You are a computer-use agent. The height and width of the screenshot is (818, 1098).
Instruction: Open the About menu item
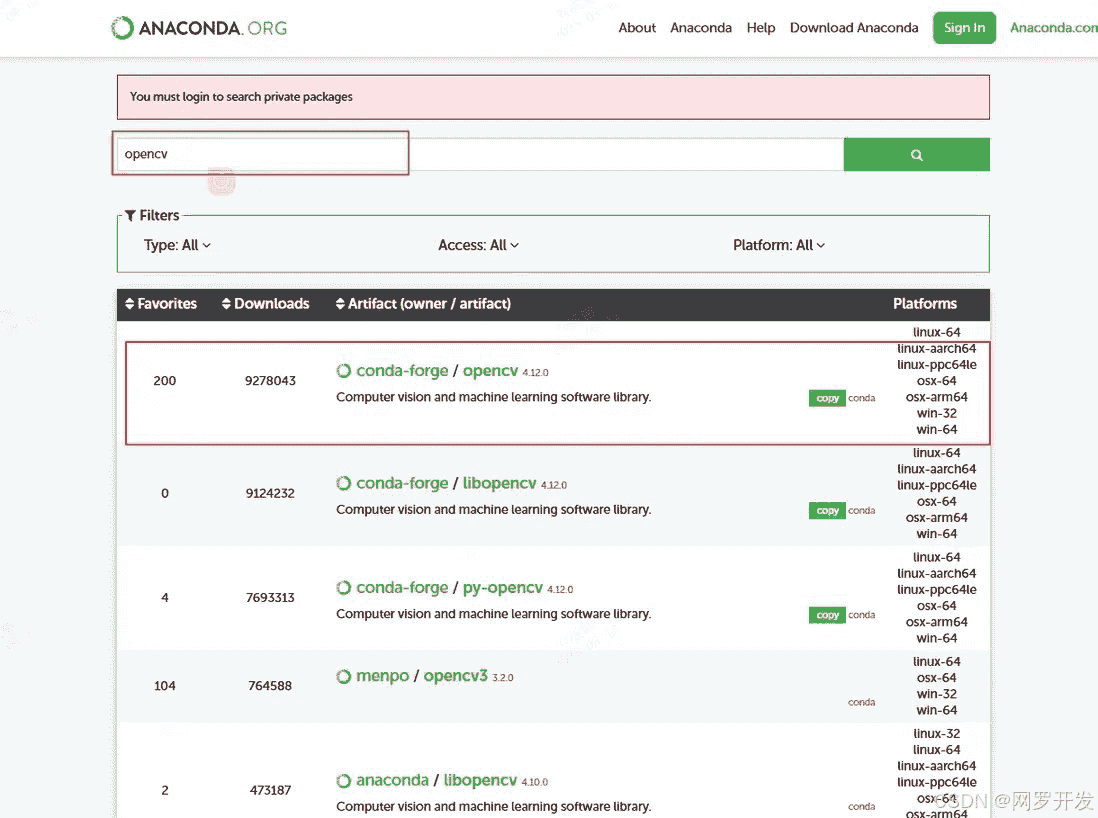[x=637, y=28]
